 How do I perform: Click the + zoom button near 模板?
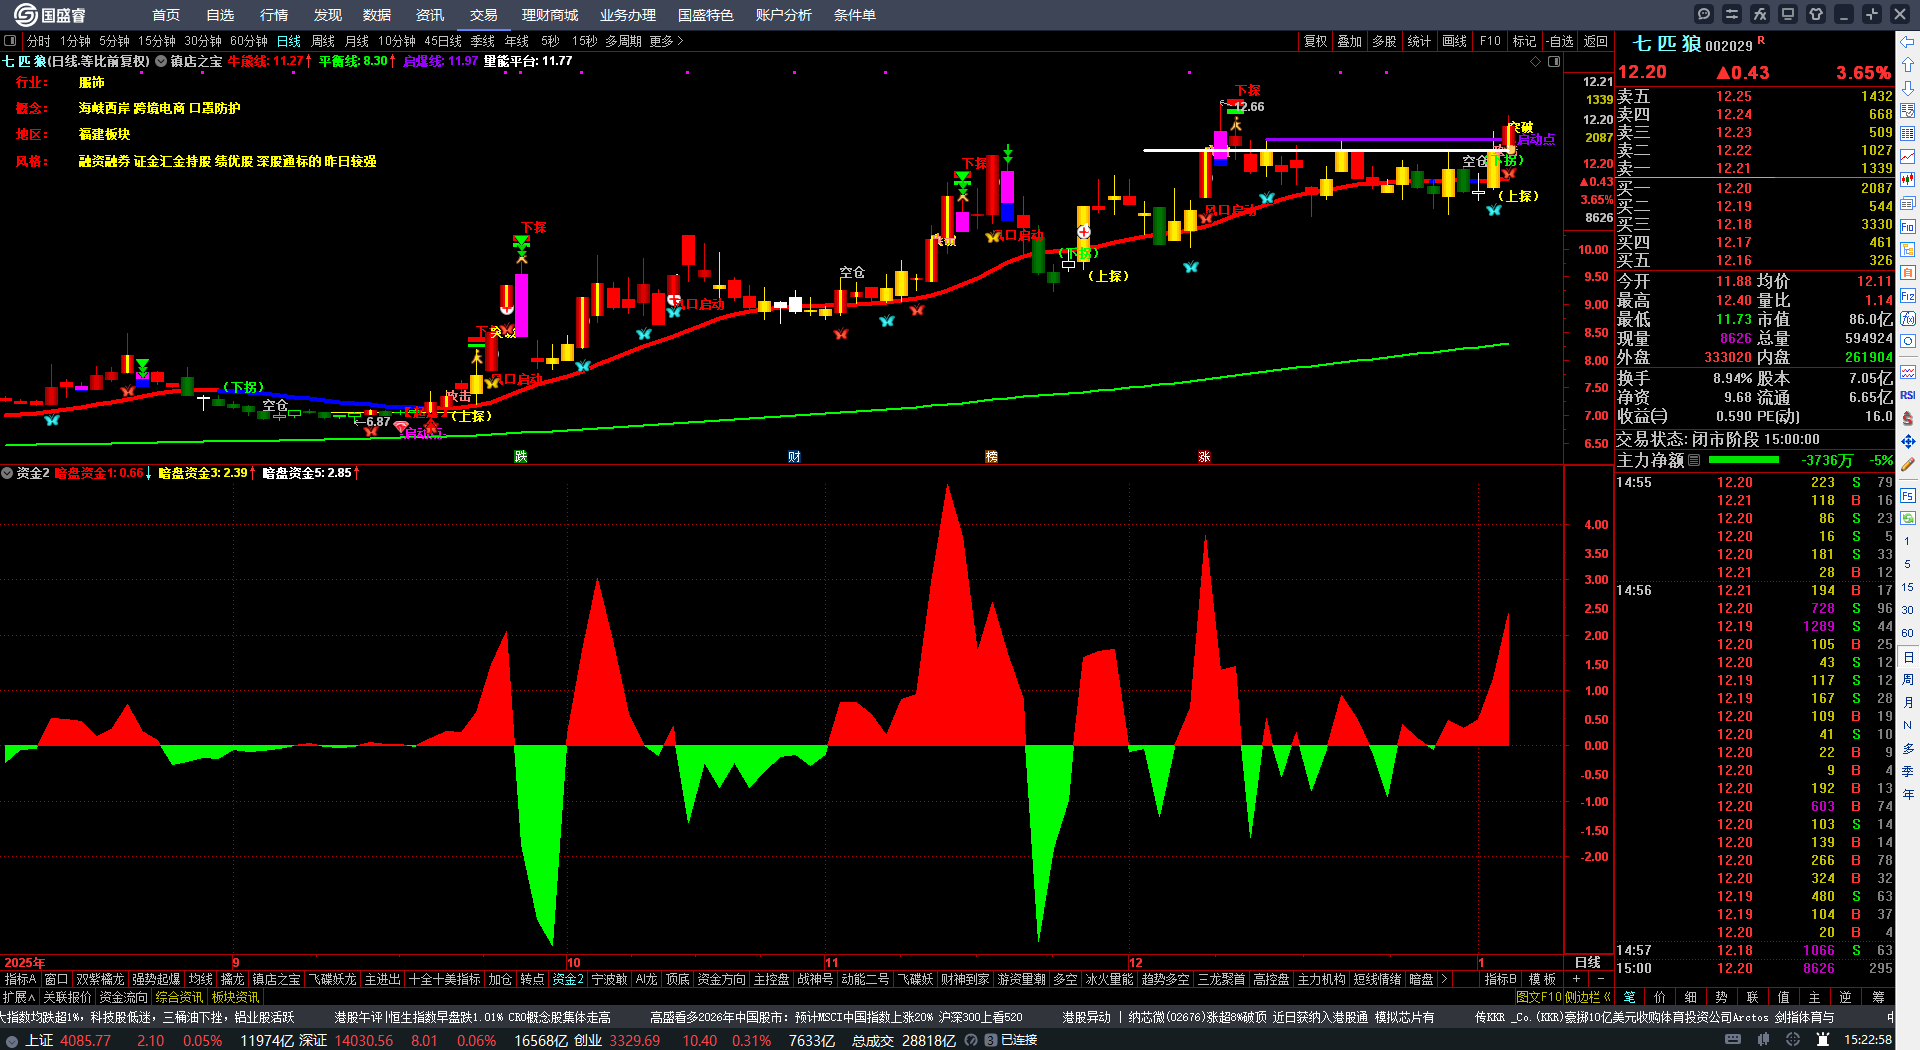pyautogui.click(x=1577, y=979)
